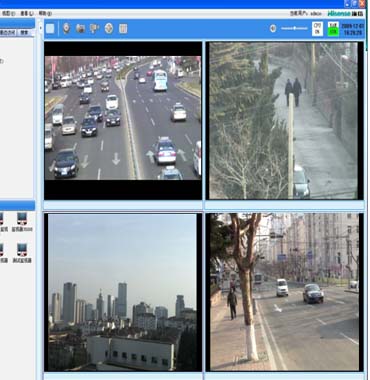Click the Hisense logo

tap(345, 14)
